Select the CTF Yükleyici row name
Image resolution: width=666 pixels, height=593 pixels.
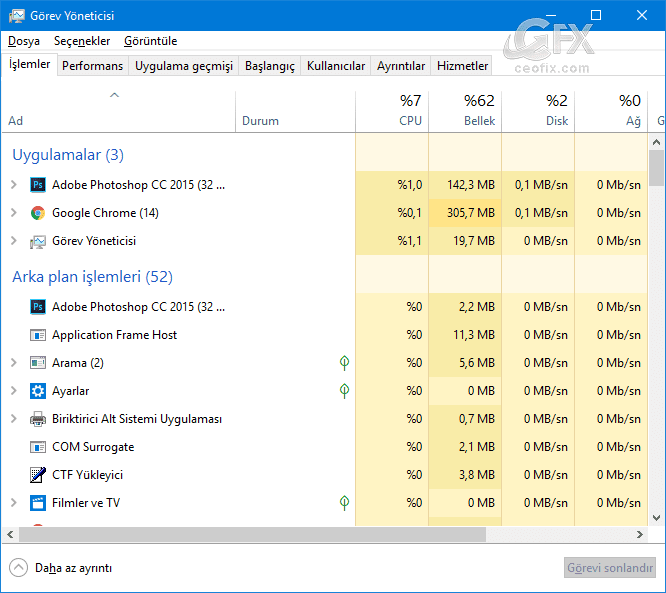[x=87, y=475]
